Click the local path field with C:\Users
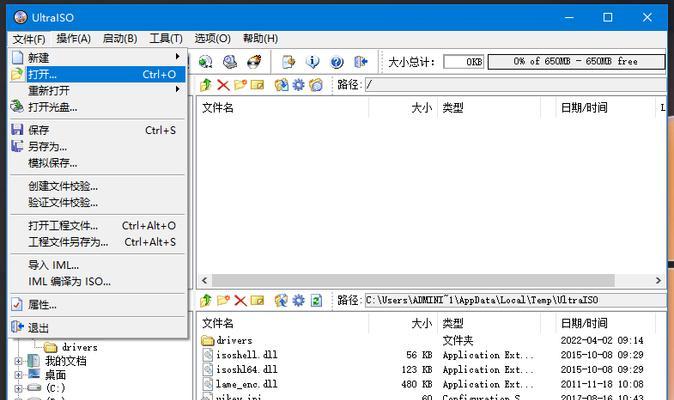Image resolution: width=674 pixels, height=400 pixels. (515, 300)
